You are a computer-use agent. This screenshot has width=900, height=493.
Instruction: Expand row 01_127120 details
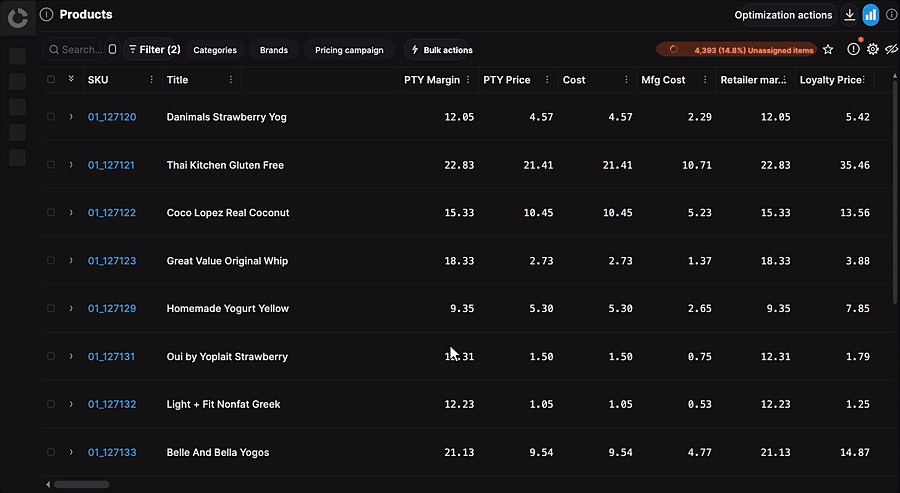coord(71,117)
